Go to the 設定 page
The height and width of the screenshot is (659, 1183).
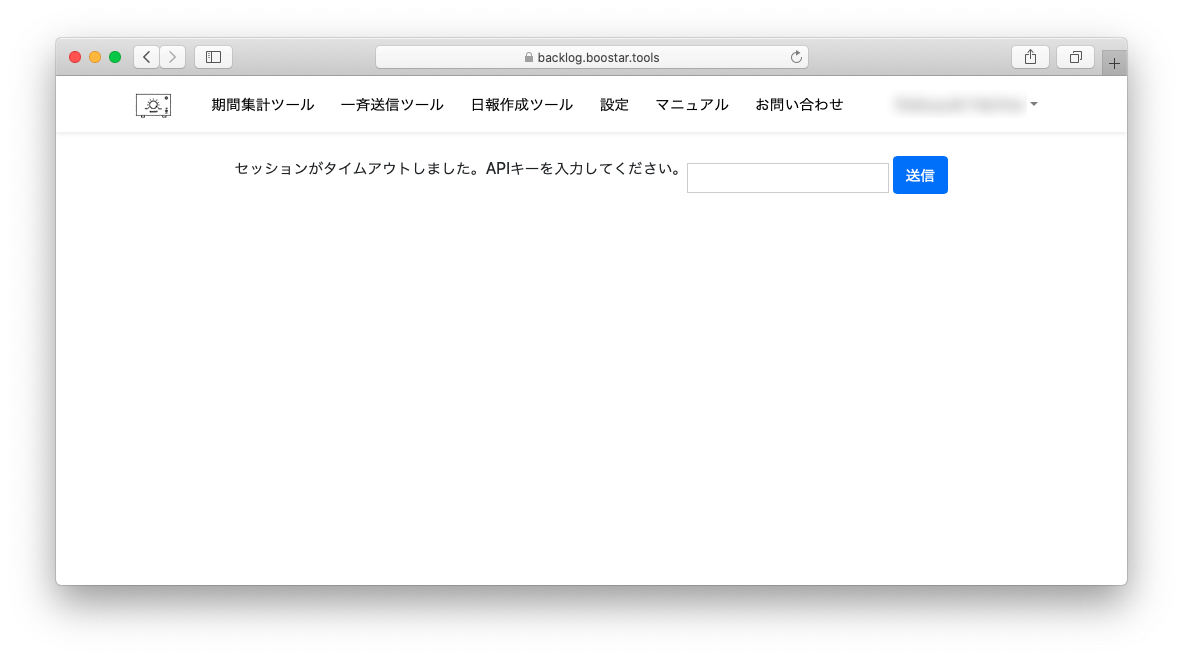tap(614, 105)
